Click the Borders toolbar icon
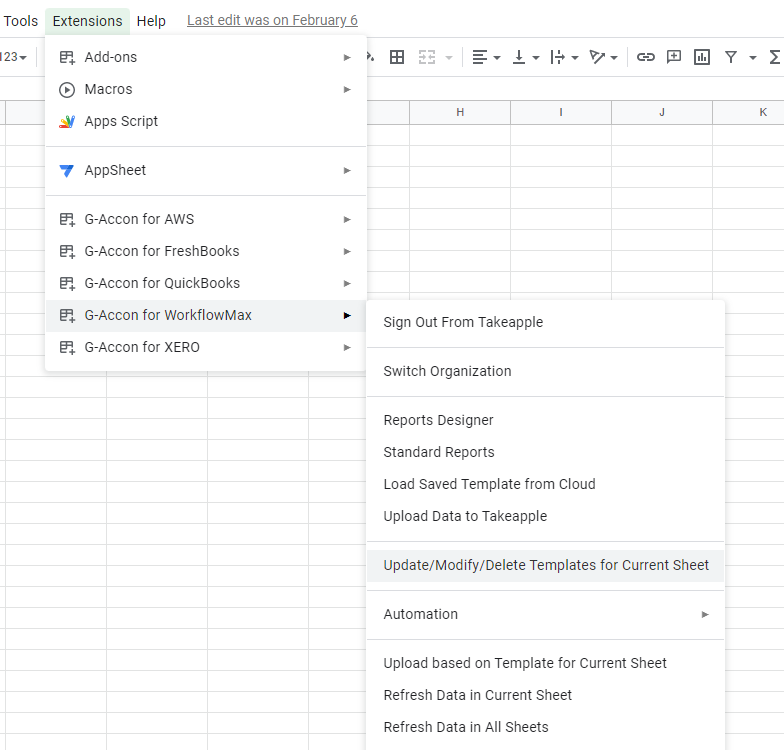 tap(397, 58)
